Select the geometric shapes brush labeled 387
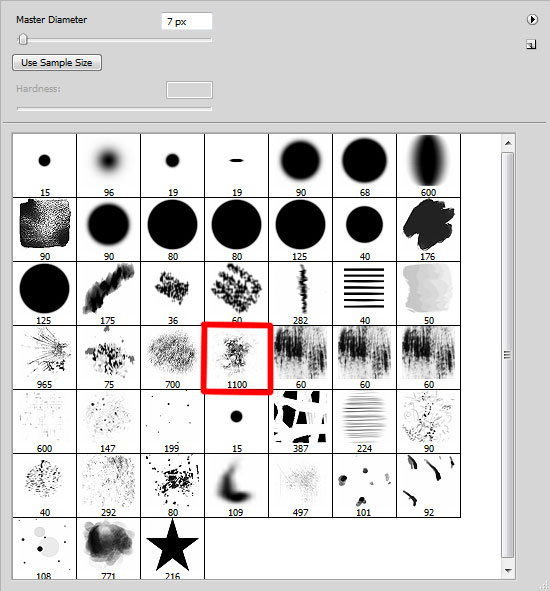This screenshot has width=550, height=591. click(x=300, y=422)
